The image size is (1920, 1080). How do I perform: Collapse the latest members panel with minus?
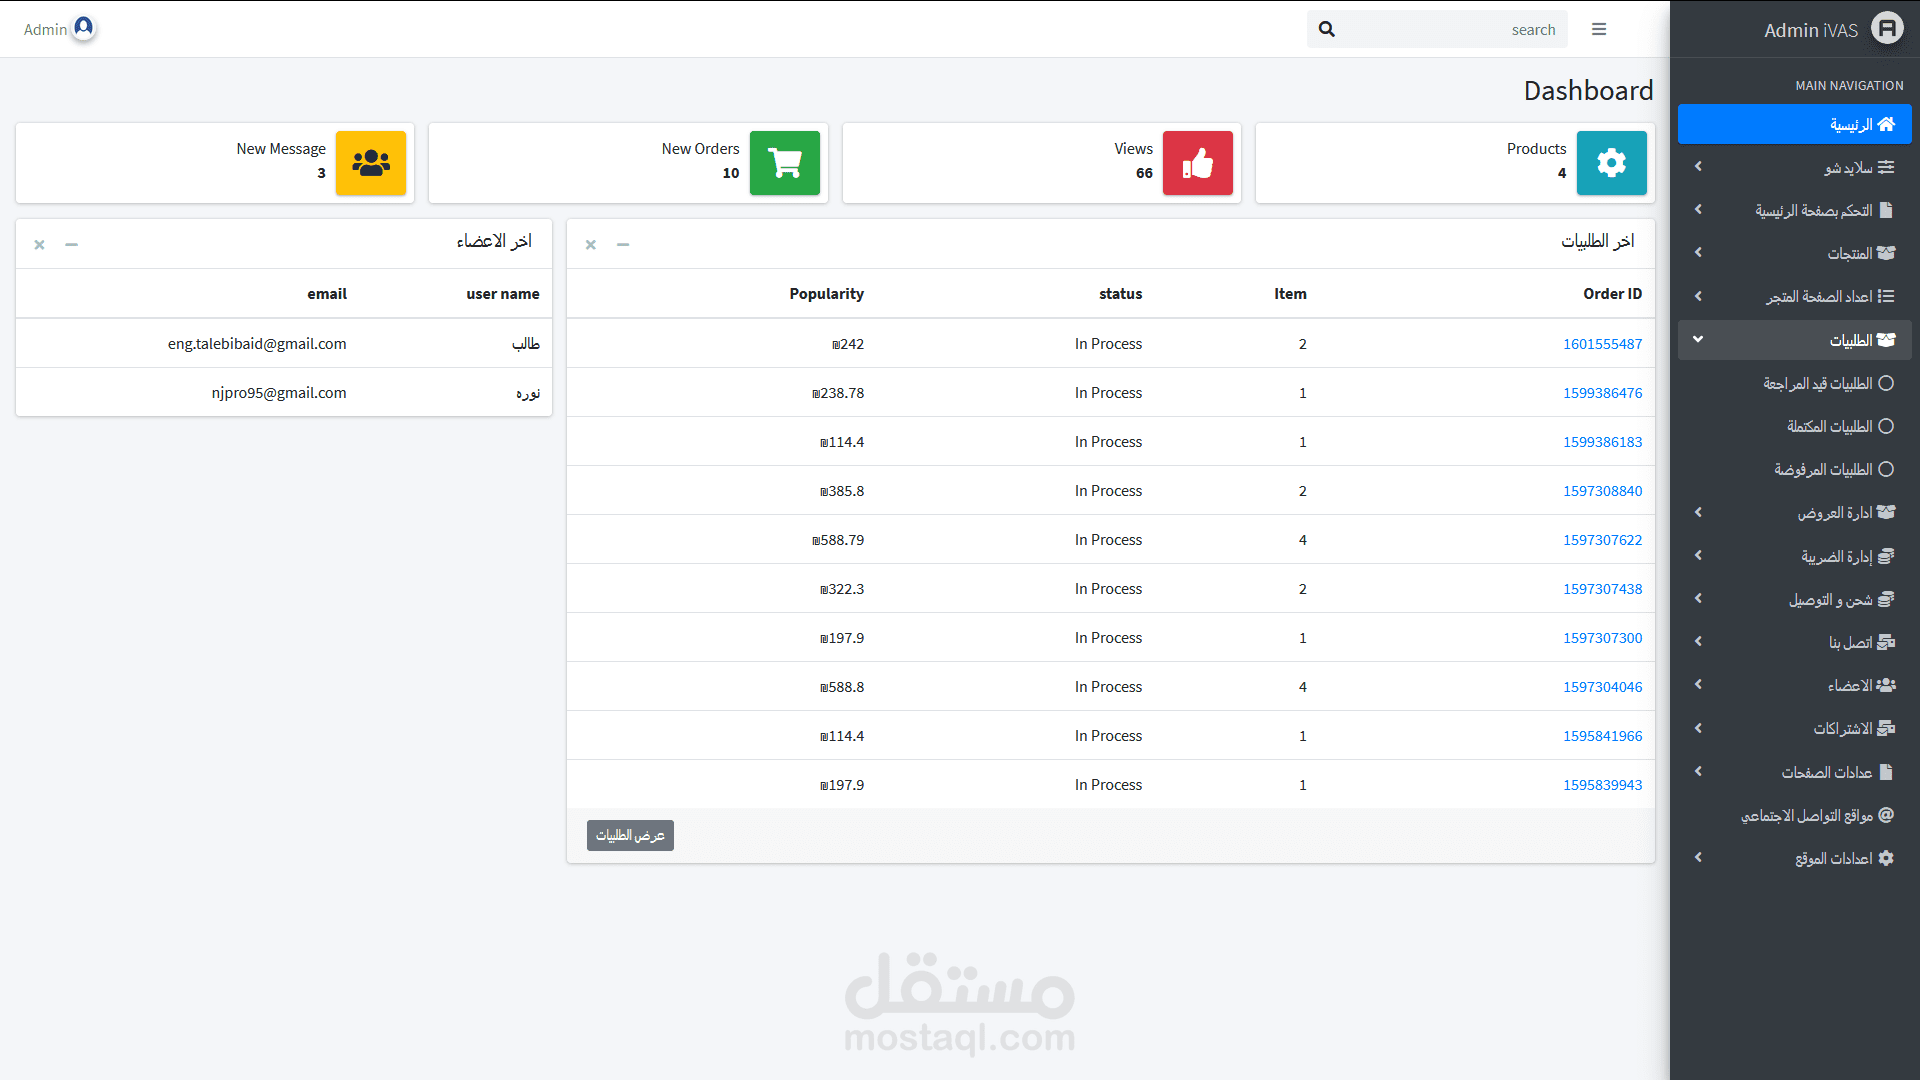pyautogui.click(x=71, y=244)
